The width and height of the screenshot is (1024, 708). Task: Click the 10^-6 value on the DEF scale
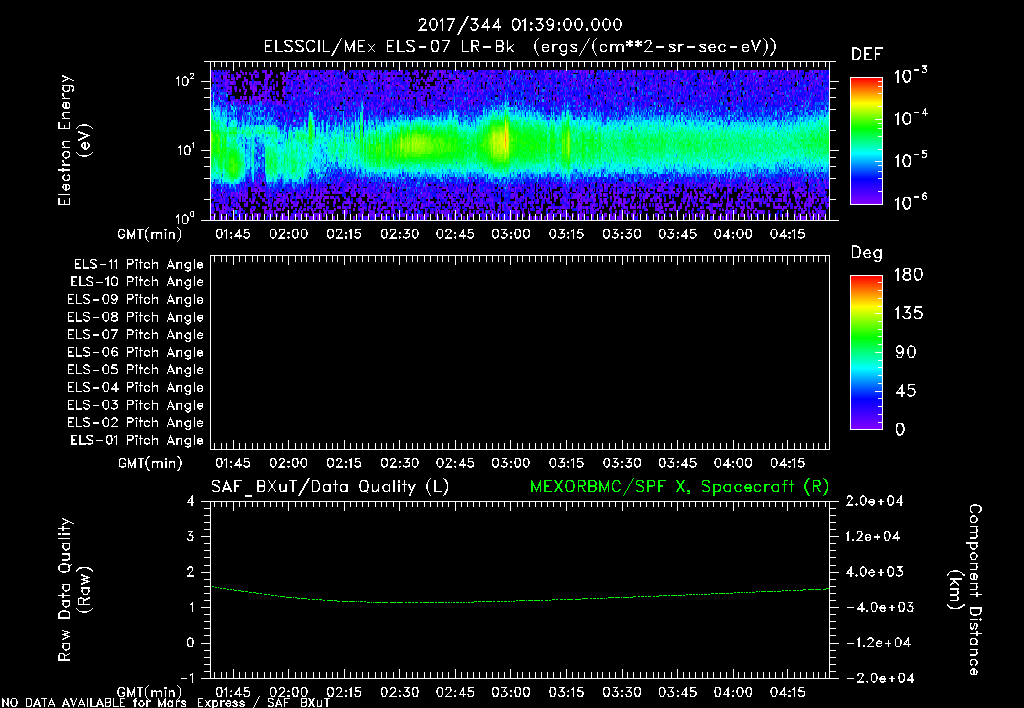[x=910, y=202]
